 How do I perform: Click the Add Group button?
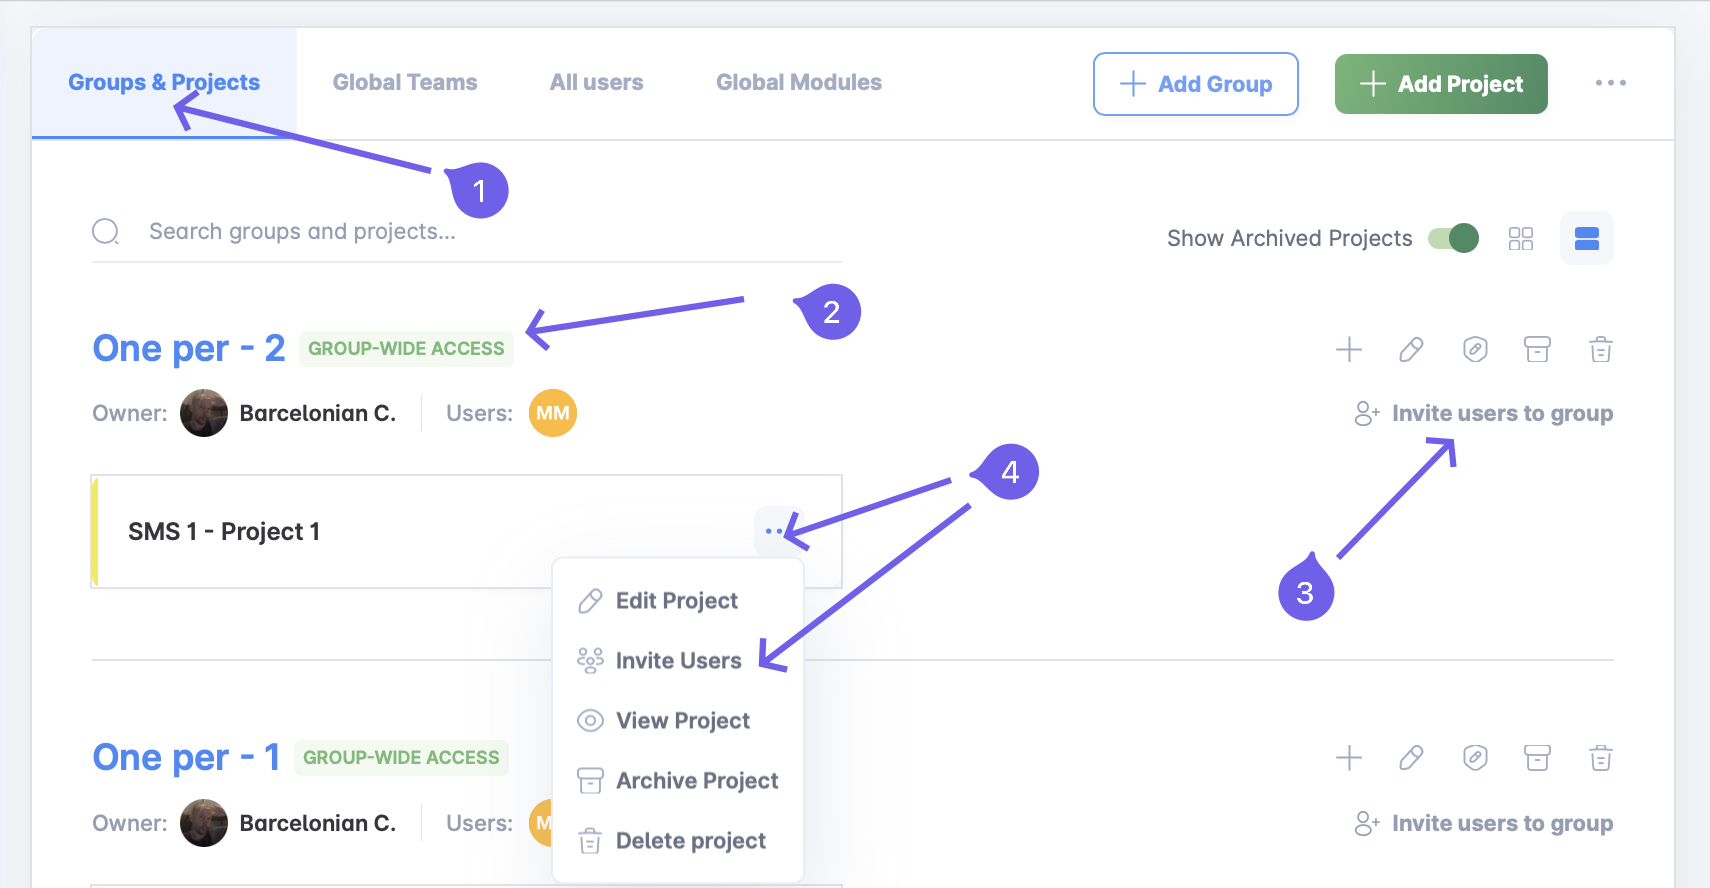click(1196, 84)
